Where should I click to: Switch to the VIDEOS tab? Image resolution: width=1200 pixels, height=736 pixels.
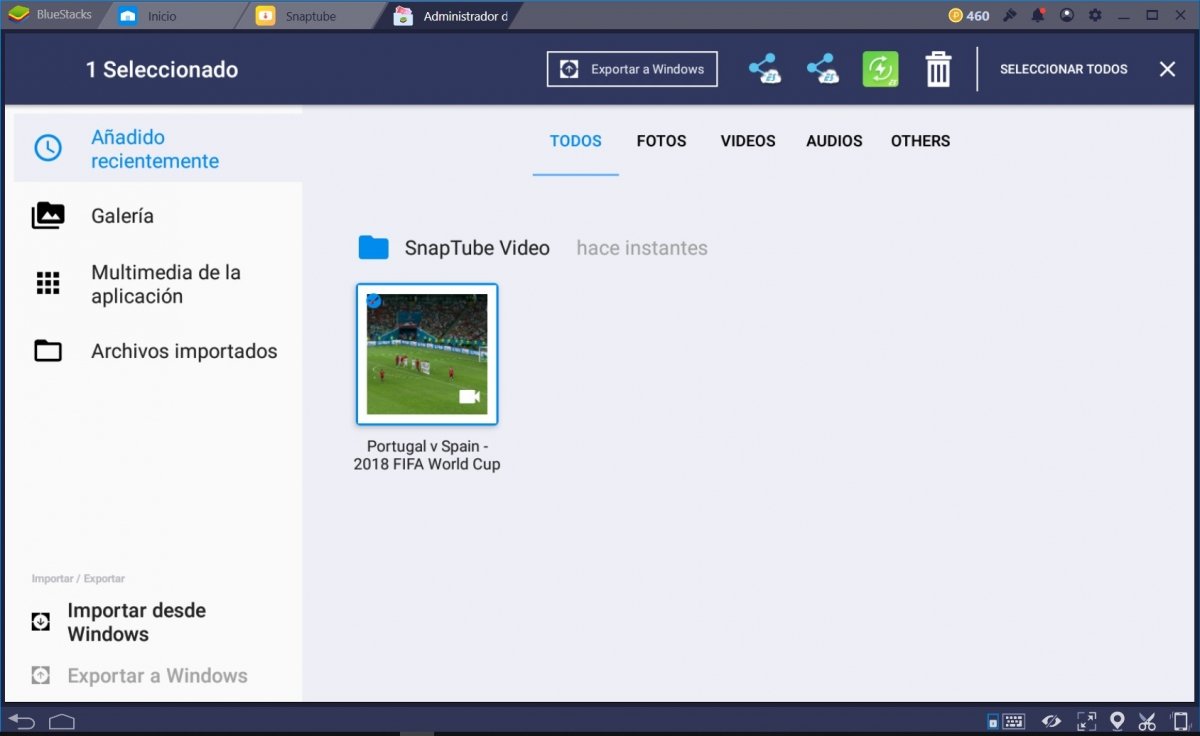tap(748, 141)
